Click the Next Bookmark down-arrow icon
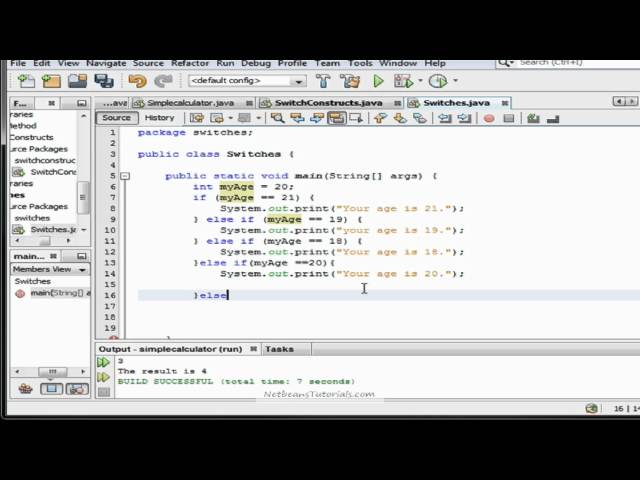The width and height of the screenshot is (640, 480). point(400,118)
